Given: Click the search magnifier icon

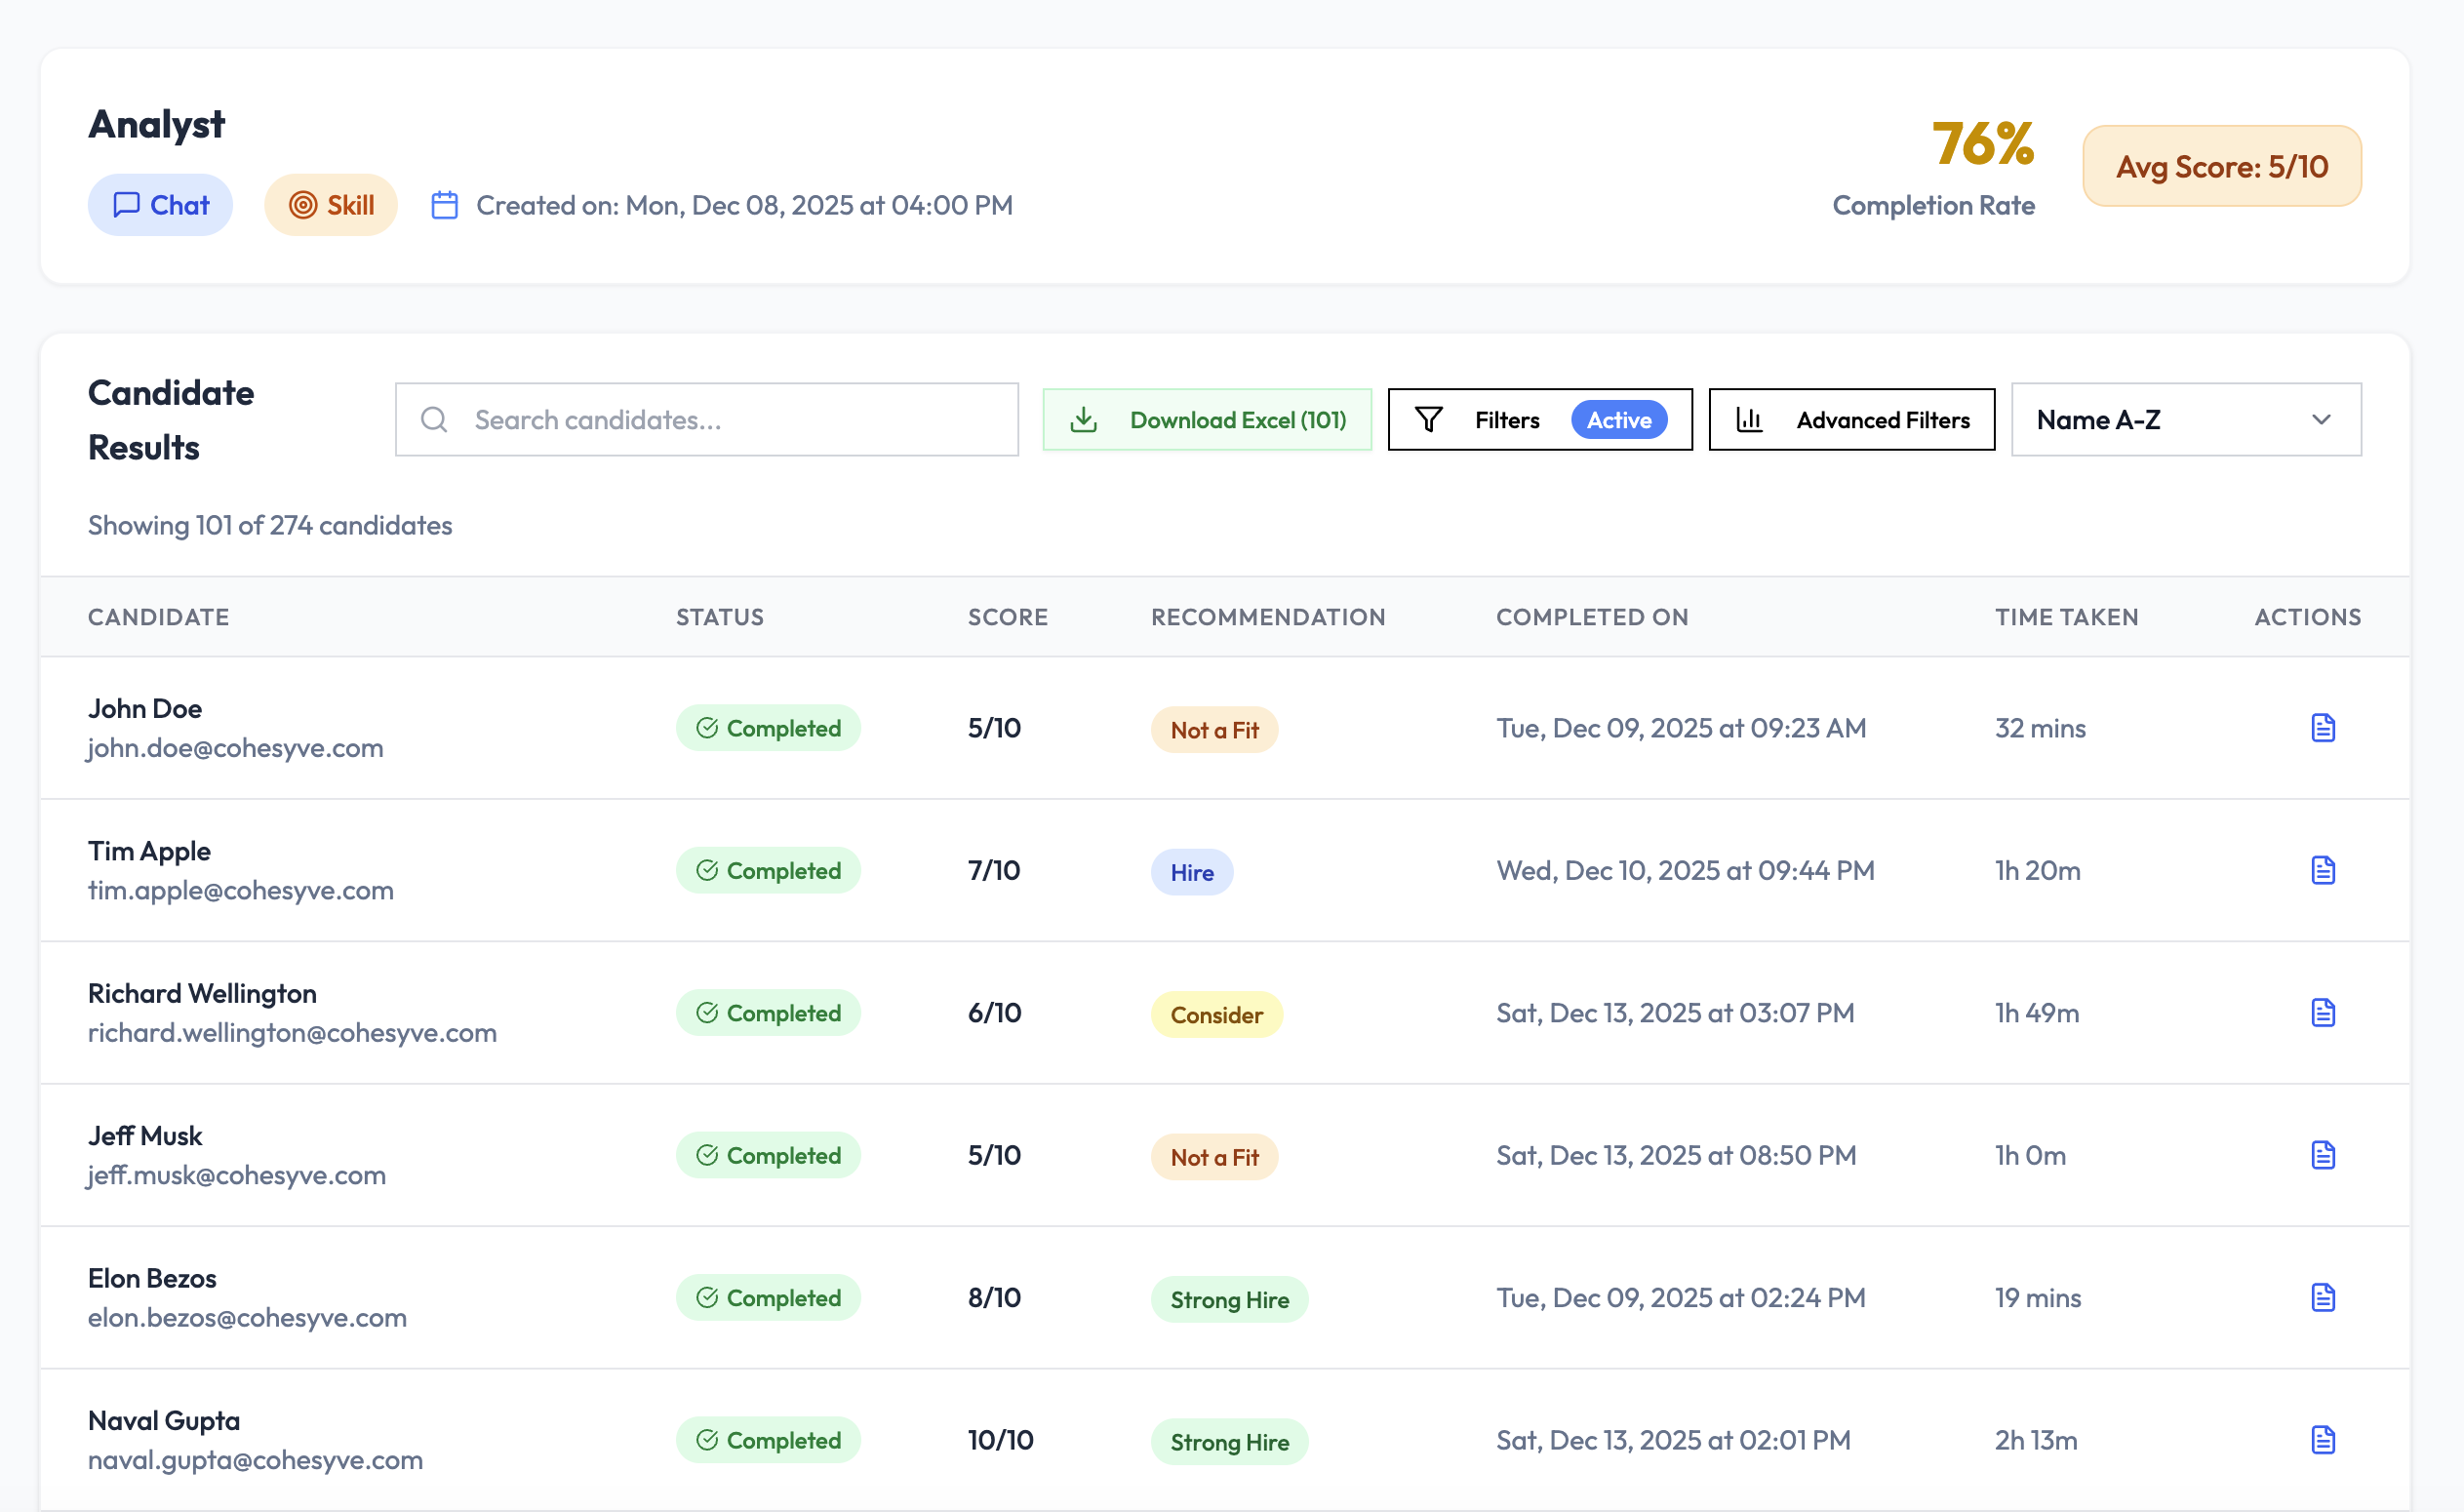Looking at the screenshot, I should (434, 420).
